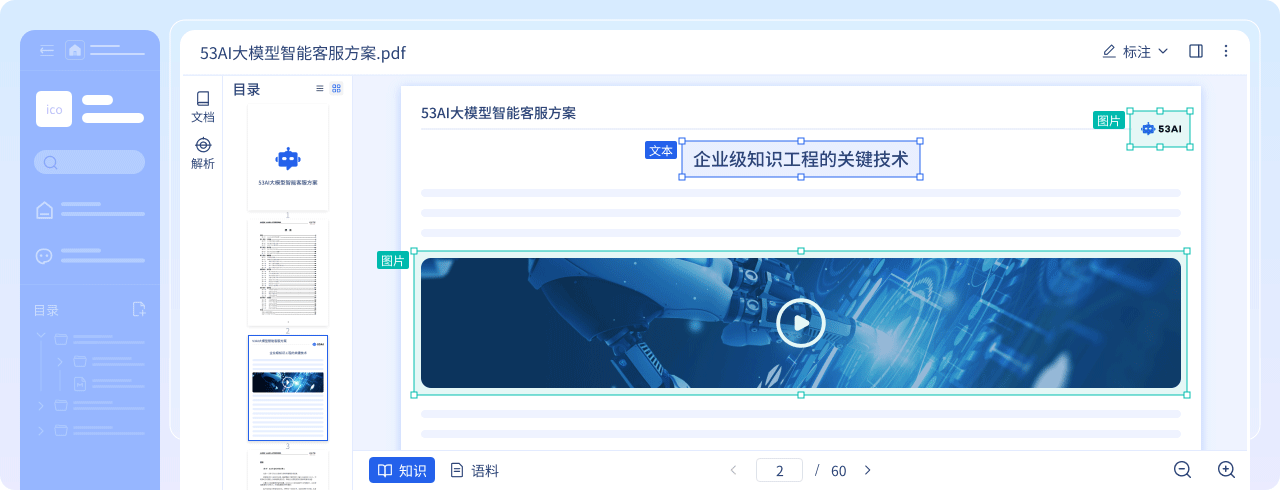Image resolution: width=1280 pixels, height=490 pixels.
Task: Switch to the 解析 parse view
Action: pos(203,154)
